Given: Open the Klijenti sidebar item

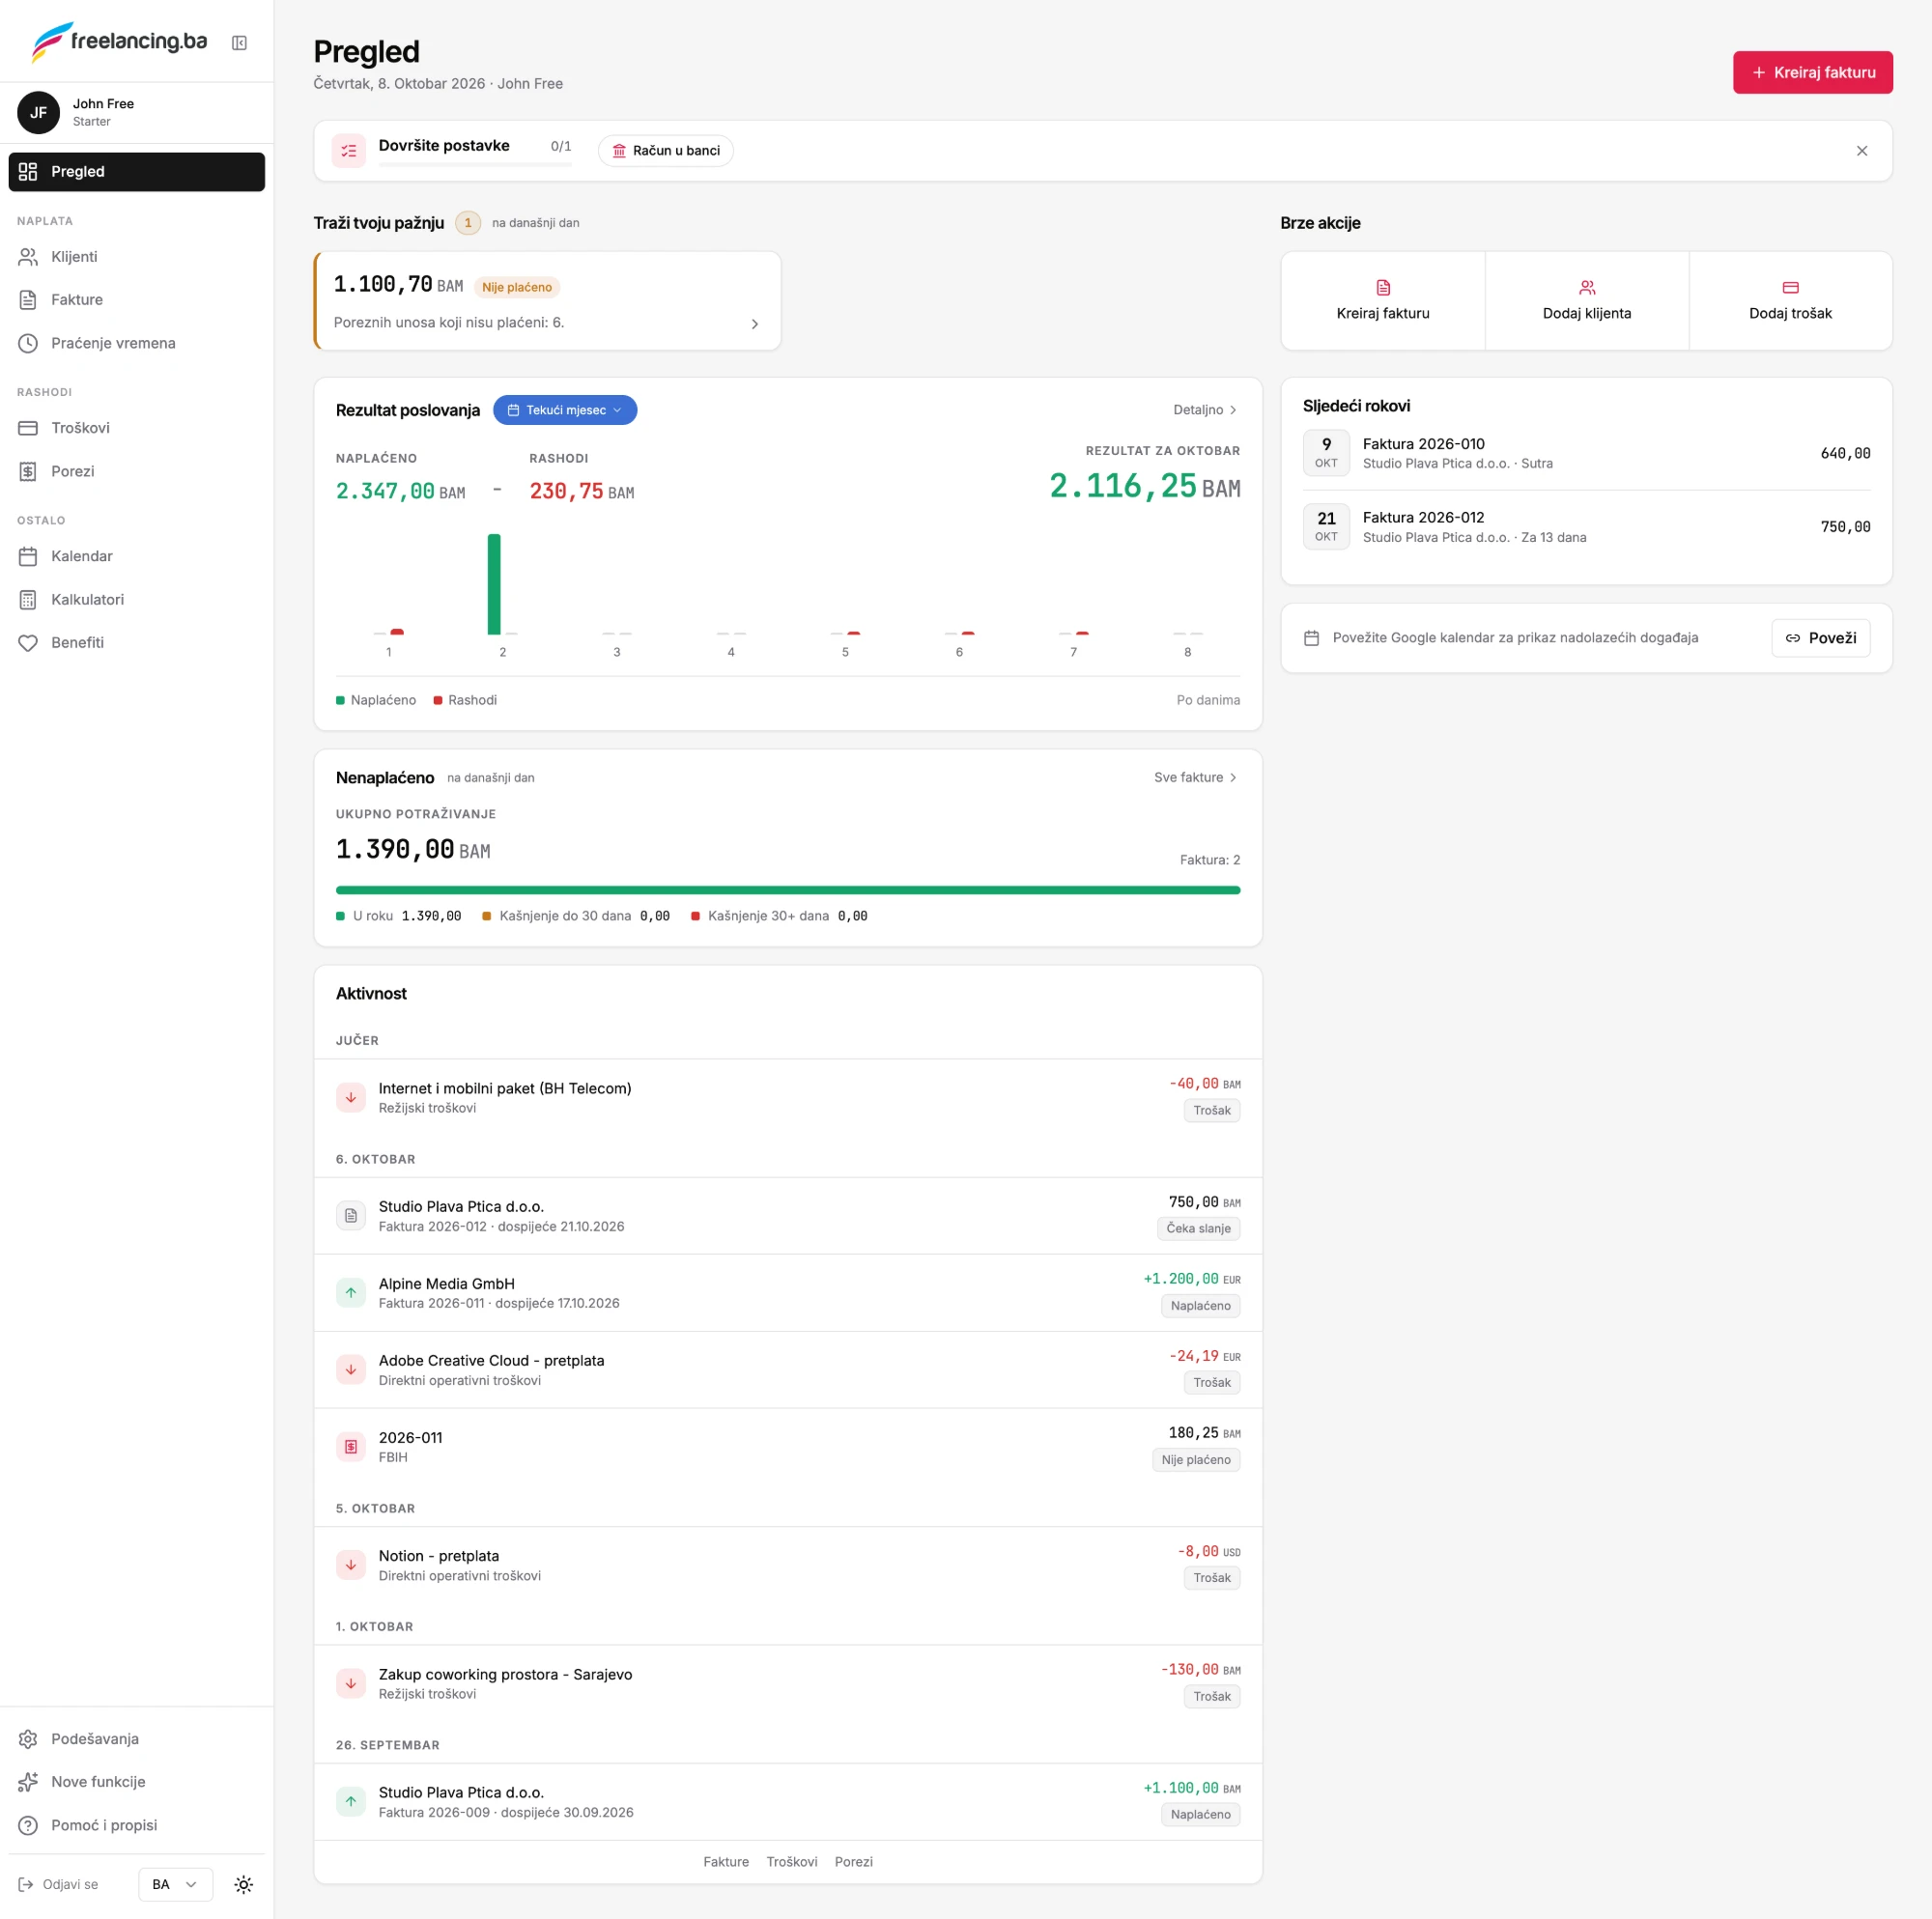Looking at the screenshot, I should coord(137,257).
